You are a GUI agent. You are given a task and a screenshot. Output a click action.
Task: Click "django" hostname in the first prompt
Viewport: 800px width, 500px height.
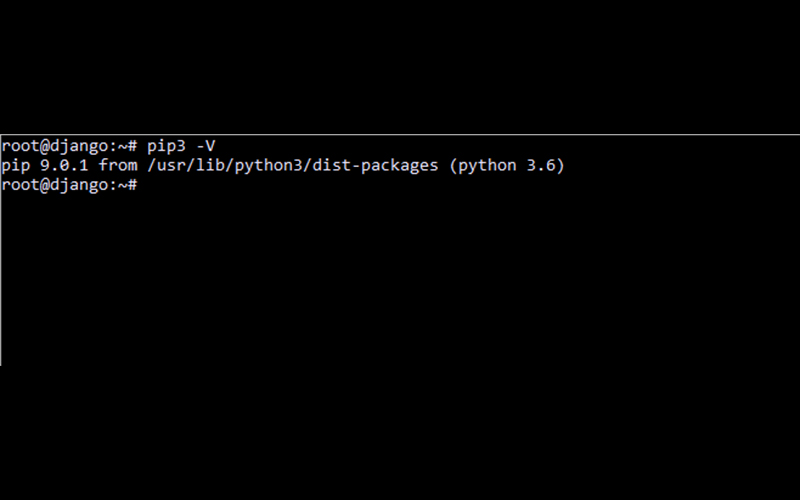tap(78, 145)
